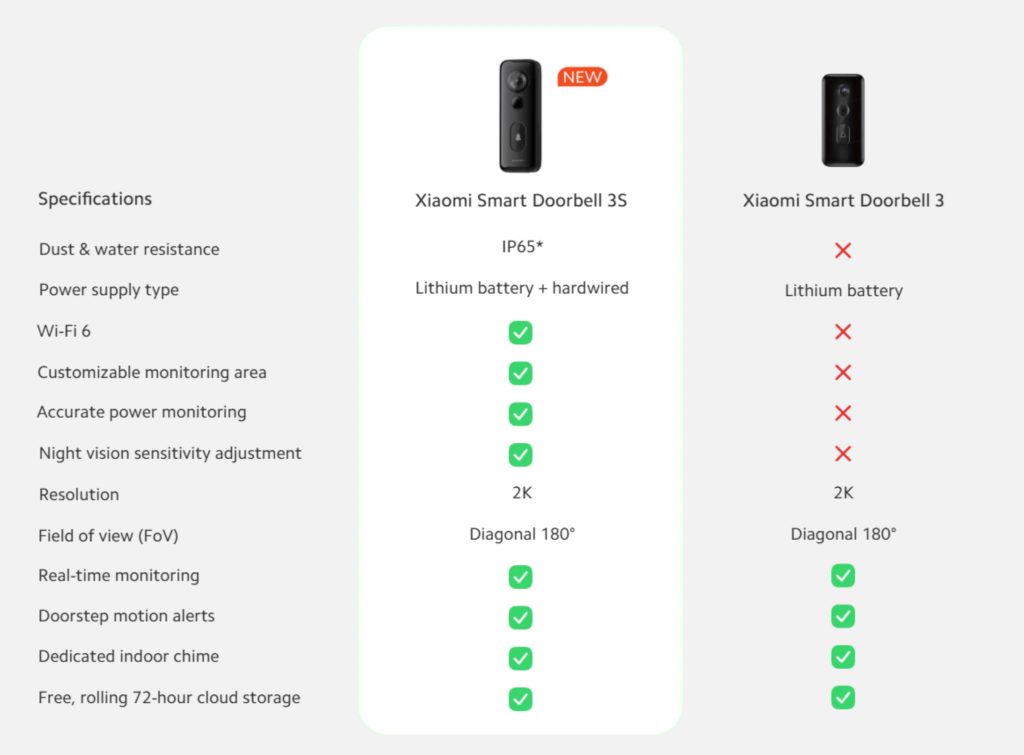Click Doorbell 3 dedicated indoor chime checkmark
The image size is (1024, 755).
tap(843, 657)
